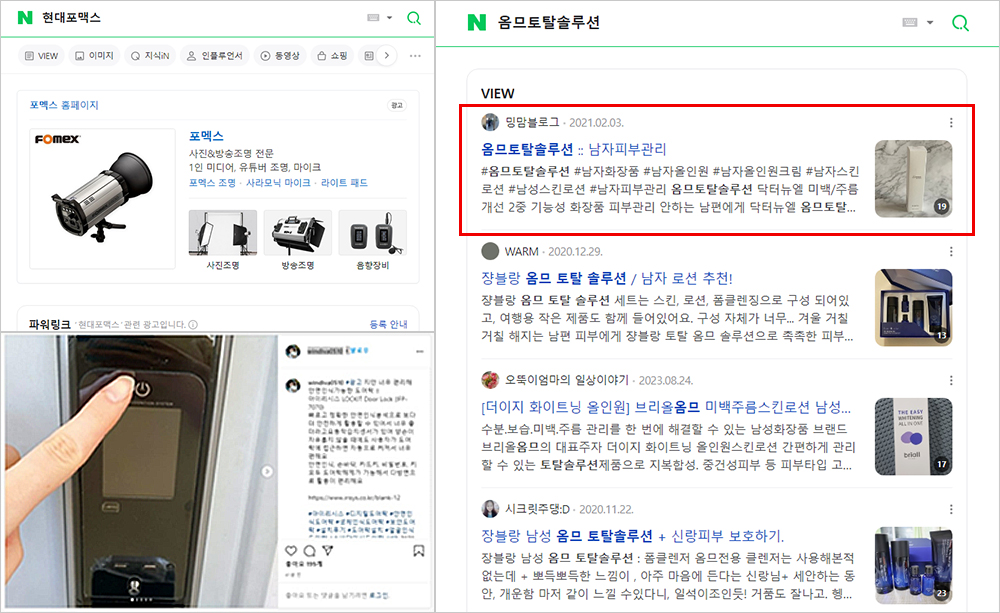Open comment bubble icon on Instagram post
The height and width of the screenshot is (613, 1000).
(x=309, y=550)
